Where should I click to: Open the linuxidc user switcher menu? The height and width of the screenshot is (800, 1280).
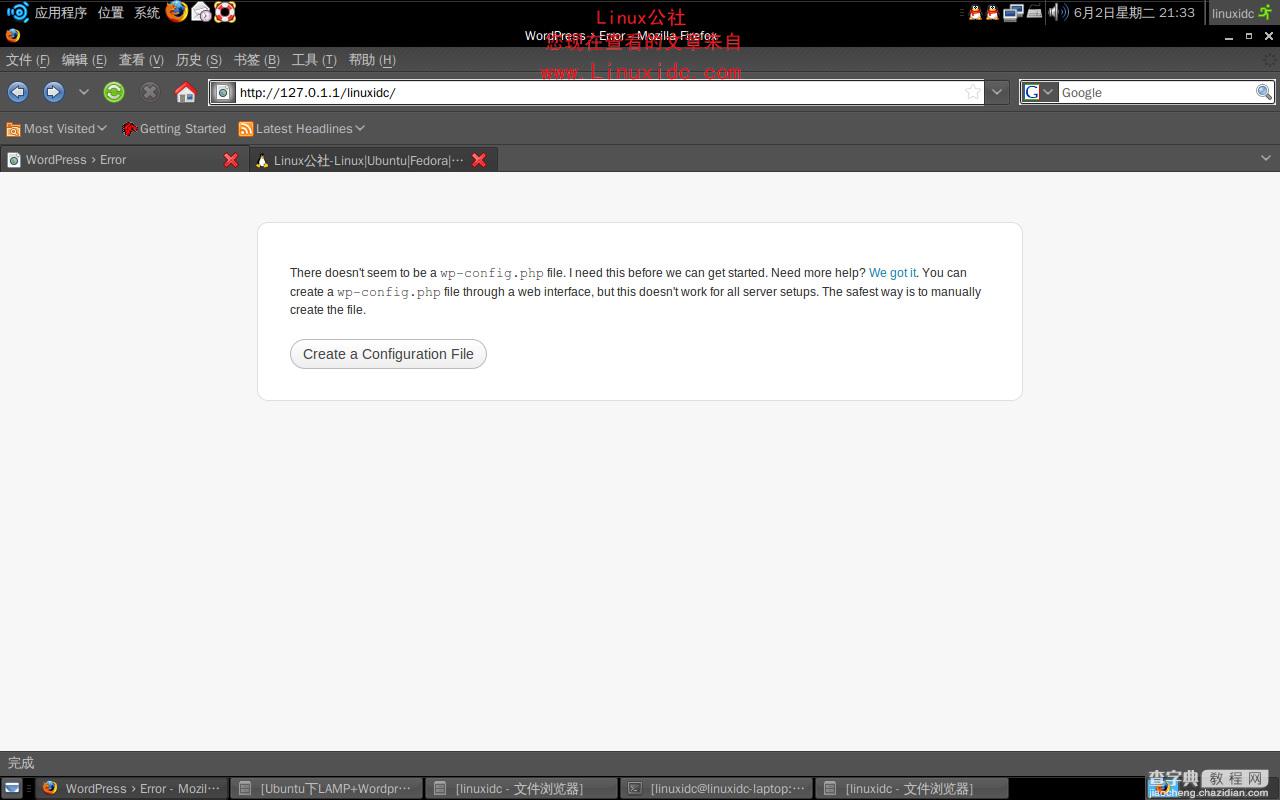pyautogui.click(x=1242, y=13)
